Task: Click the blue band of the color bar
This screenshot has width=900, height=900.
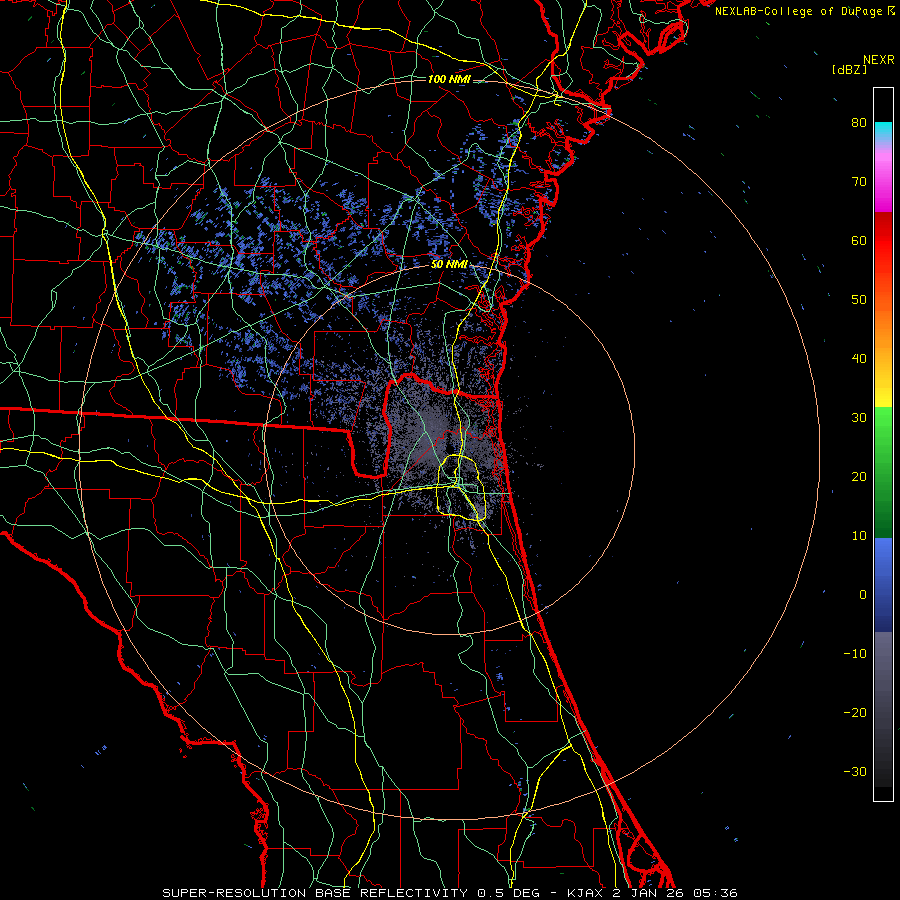Action: point(883,585)
